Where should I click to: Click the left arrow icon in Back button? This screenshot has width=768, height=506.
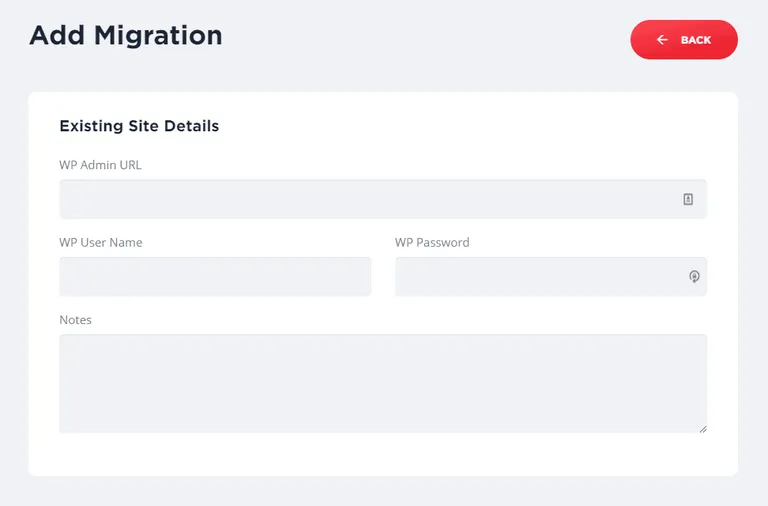662,40
